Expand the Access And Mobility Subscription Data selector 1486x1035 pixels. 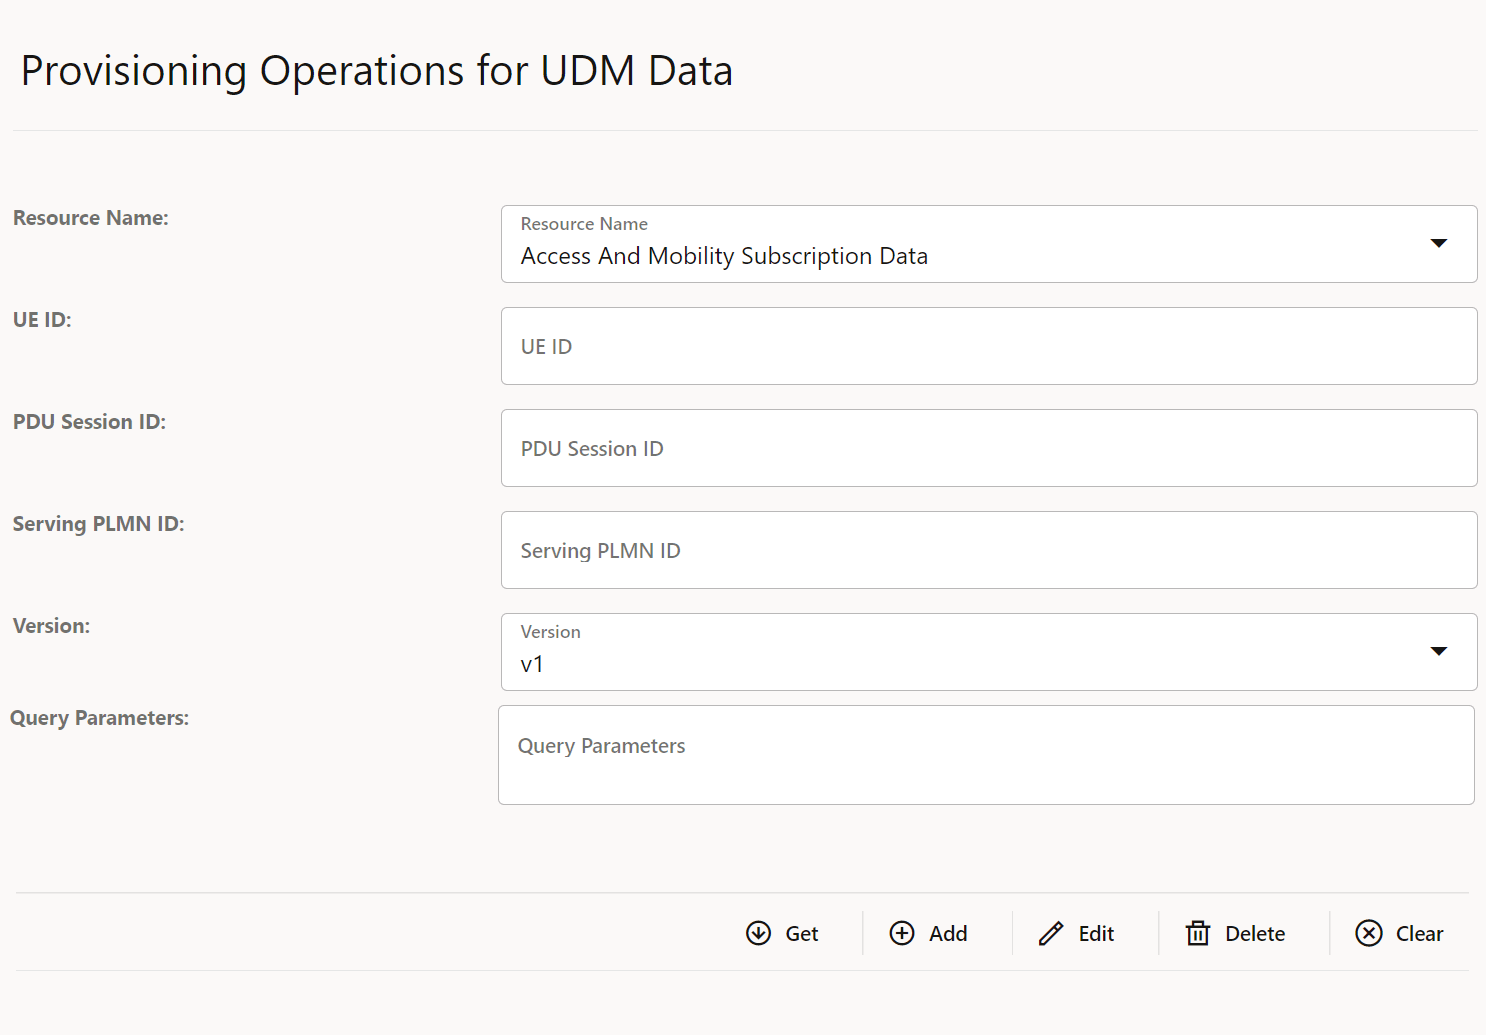[x=988, y=244]
